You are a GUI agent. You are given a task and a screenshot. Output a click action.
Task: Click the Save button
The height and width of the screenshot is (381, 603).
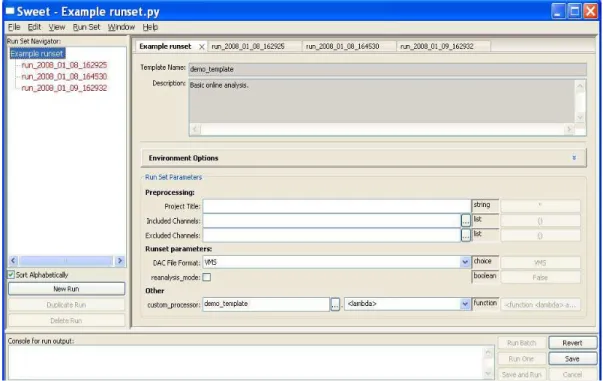tap(572, 359)
